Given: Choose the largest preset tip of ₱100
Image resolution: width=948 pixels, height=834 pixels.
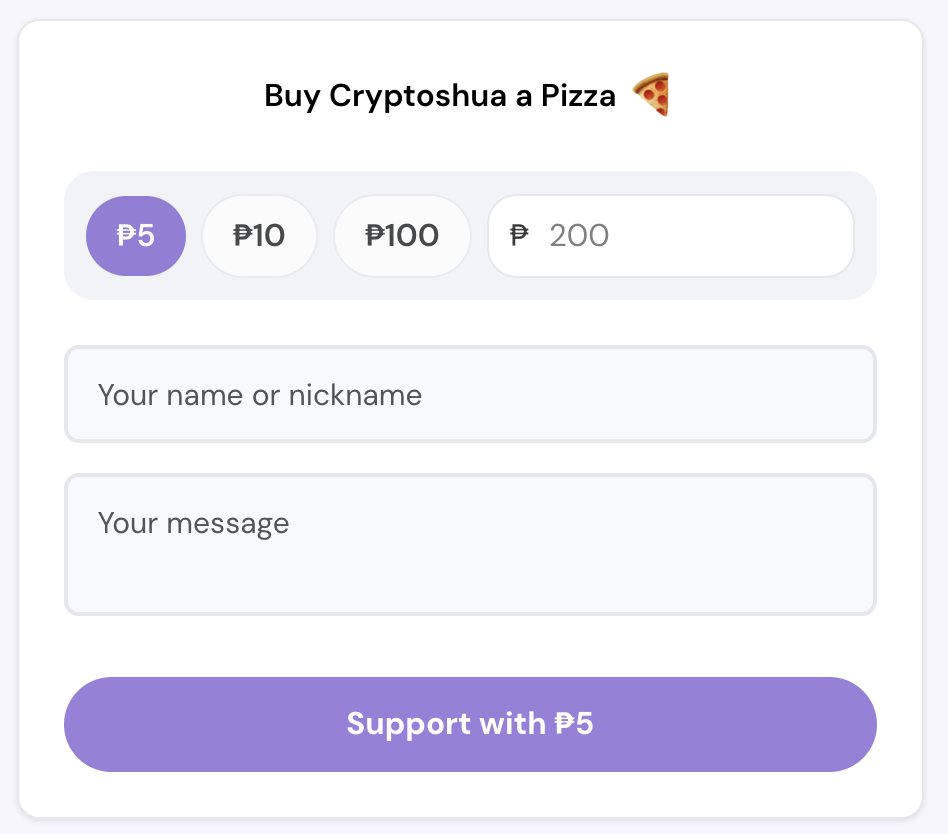Looking at the screenshot, I should pyautogui.click(x=402, y=236).
